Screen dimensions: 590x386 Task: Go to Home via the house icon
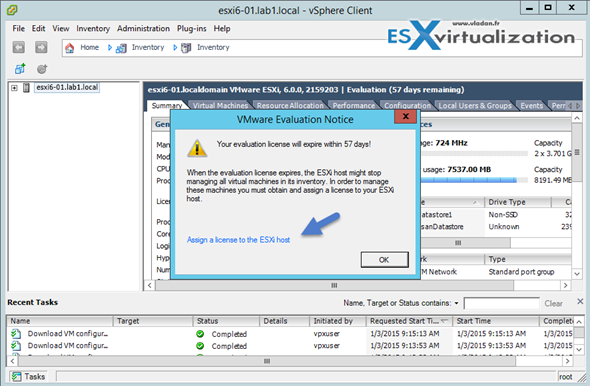click(70, 48)
